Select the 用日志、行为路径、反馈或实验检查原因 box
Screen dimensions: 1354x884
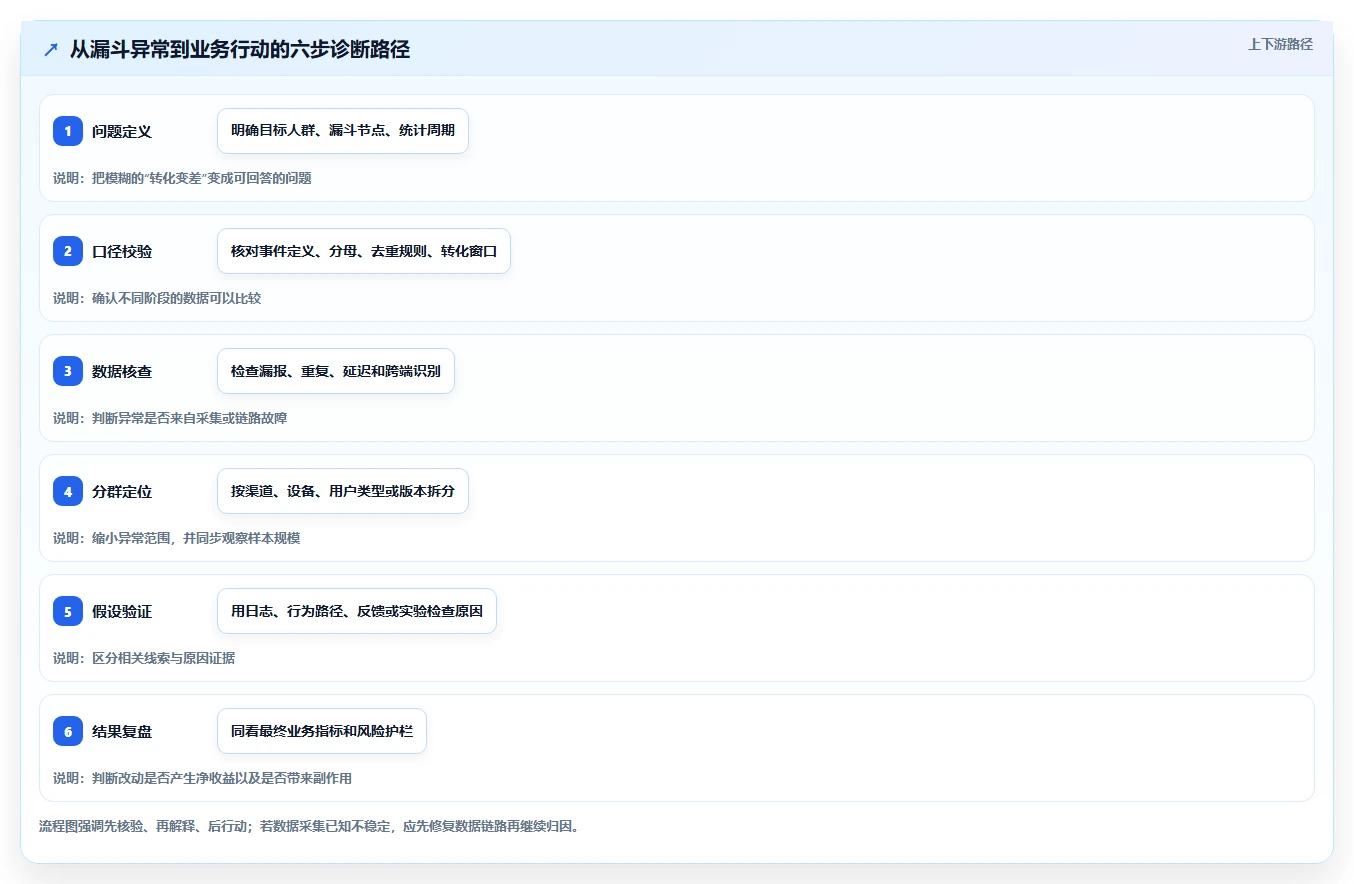click(357, 611)
